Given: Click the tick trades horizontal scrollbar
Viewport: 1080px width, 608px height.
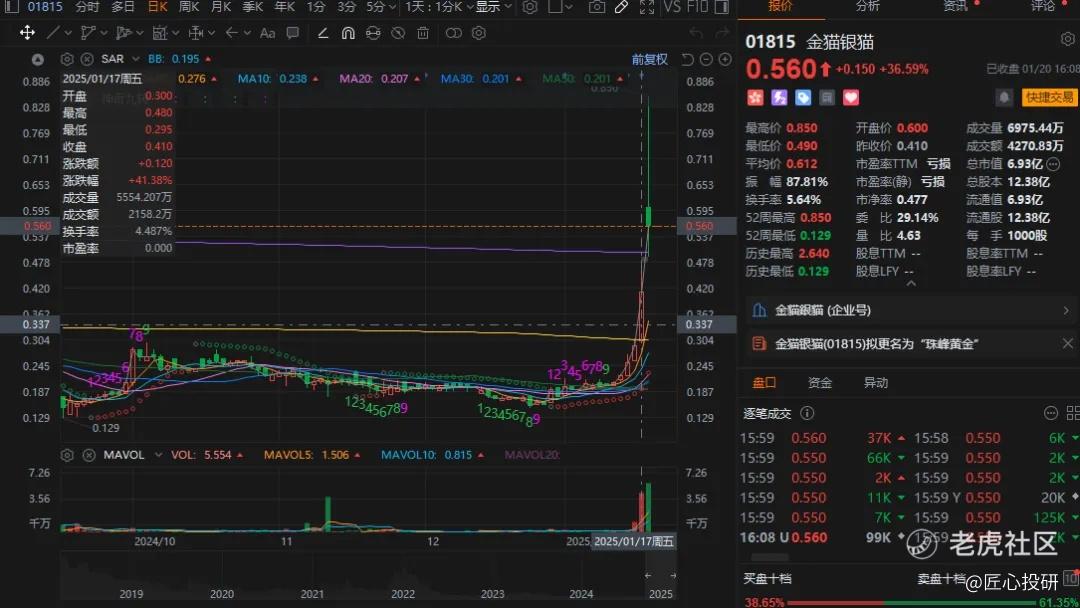Looking at the screenshot, I should (x=769, y=556).
